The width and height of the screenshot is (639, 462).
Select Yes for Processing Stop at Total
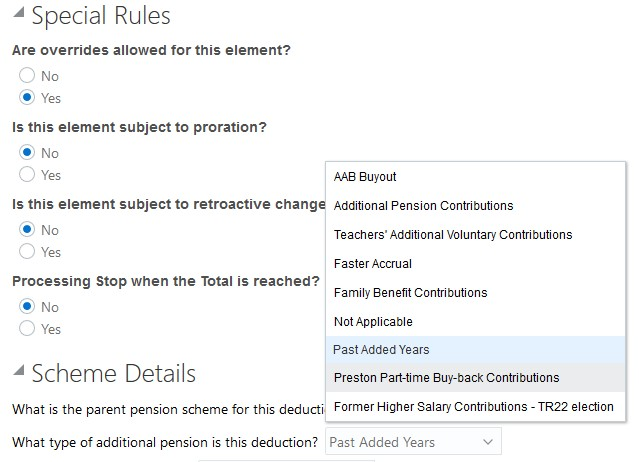(27, 329)
